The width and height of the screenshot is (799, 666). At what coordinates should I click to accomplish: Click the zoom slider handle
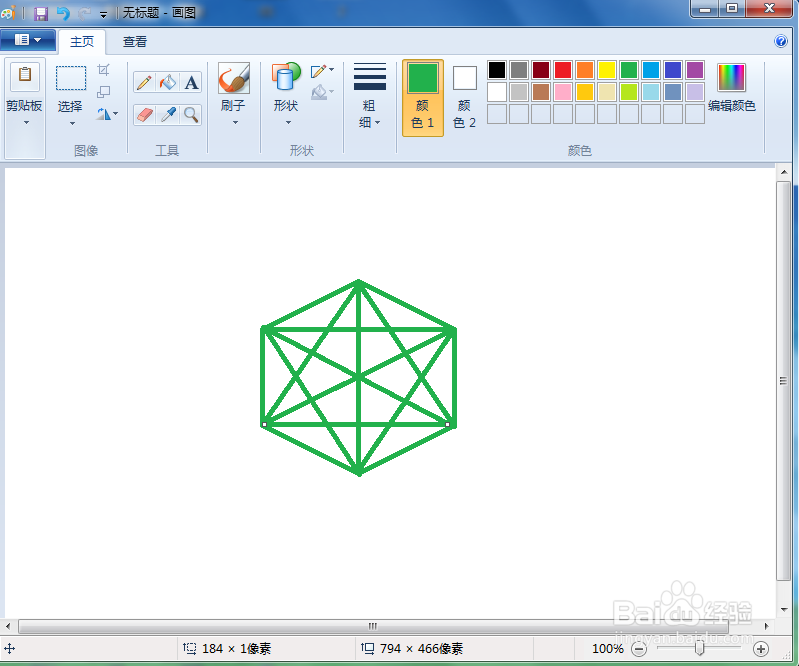tap(700, 648)
